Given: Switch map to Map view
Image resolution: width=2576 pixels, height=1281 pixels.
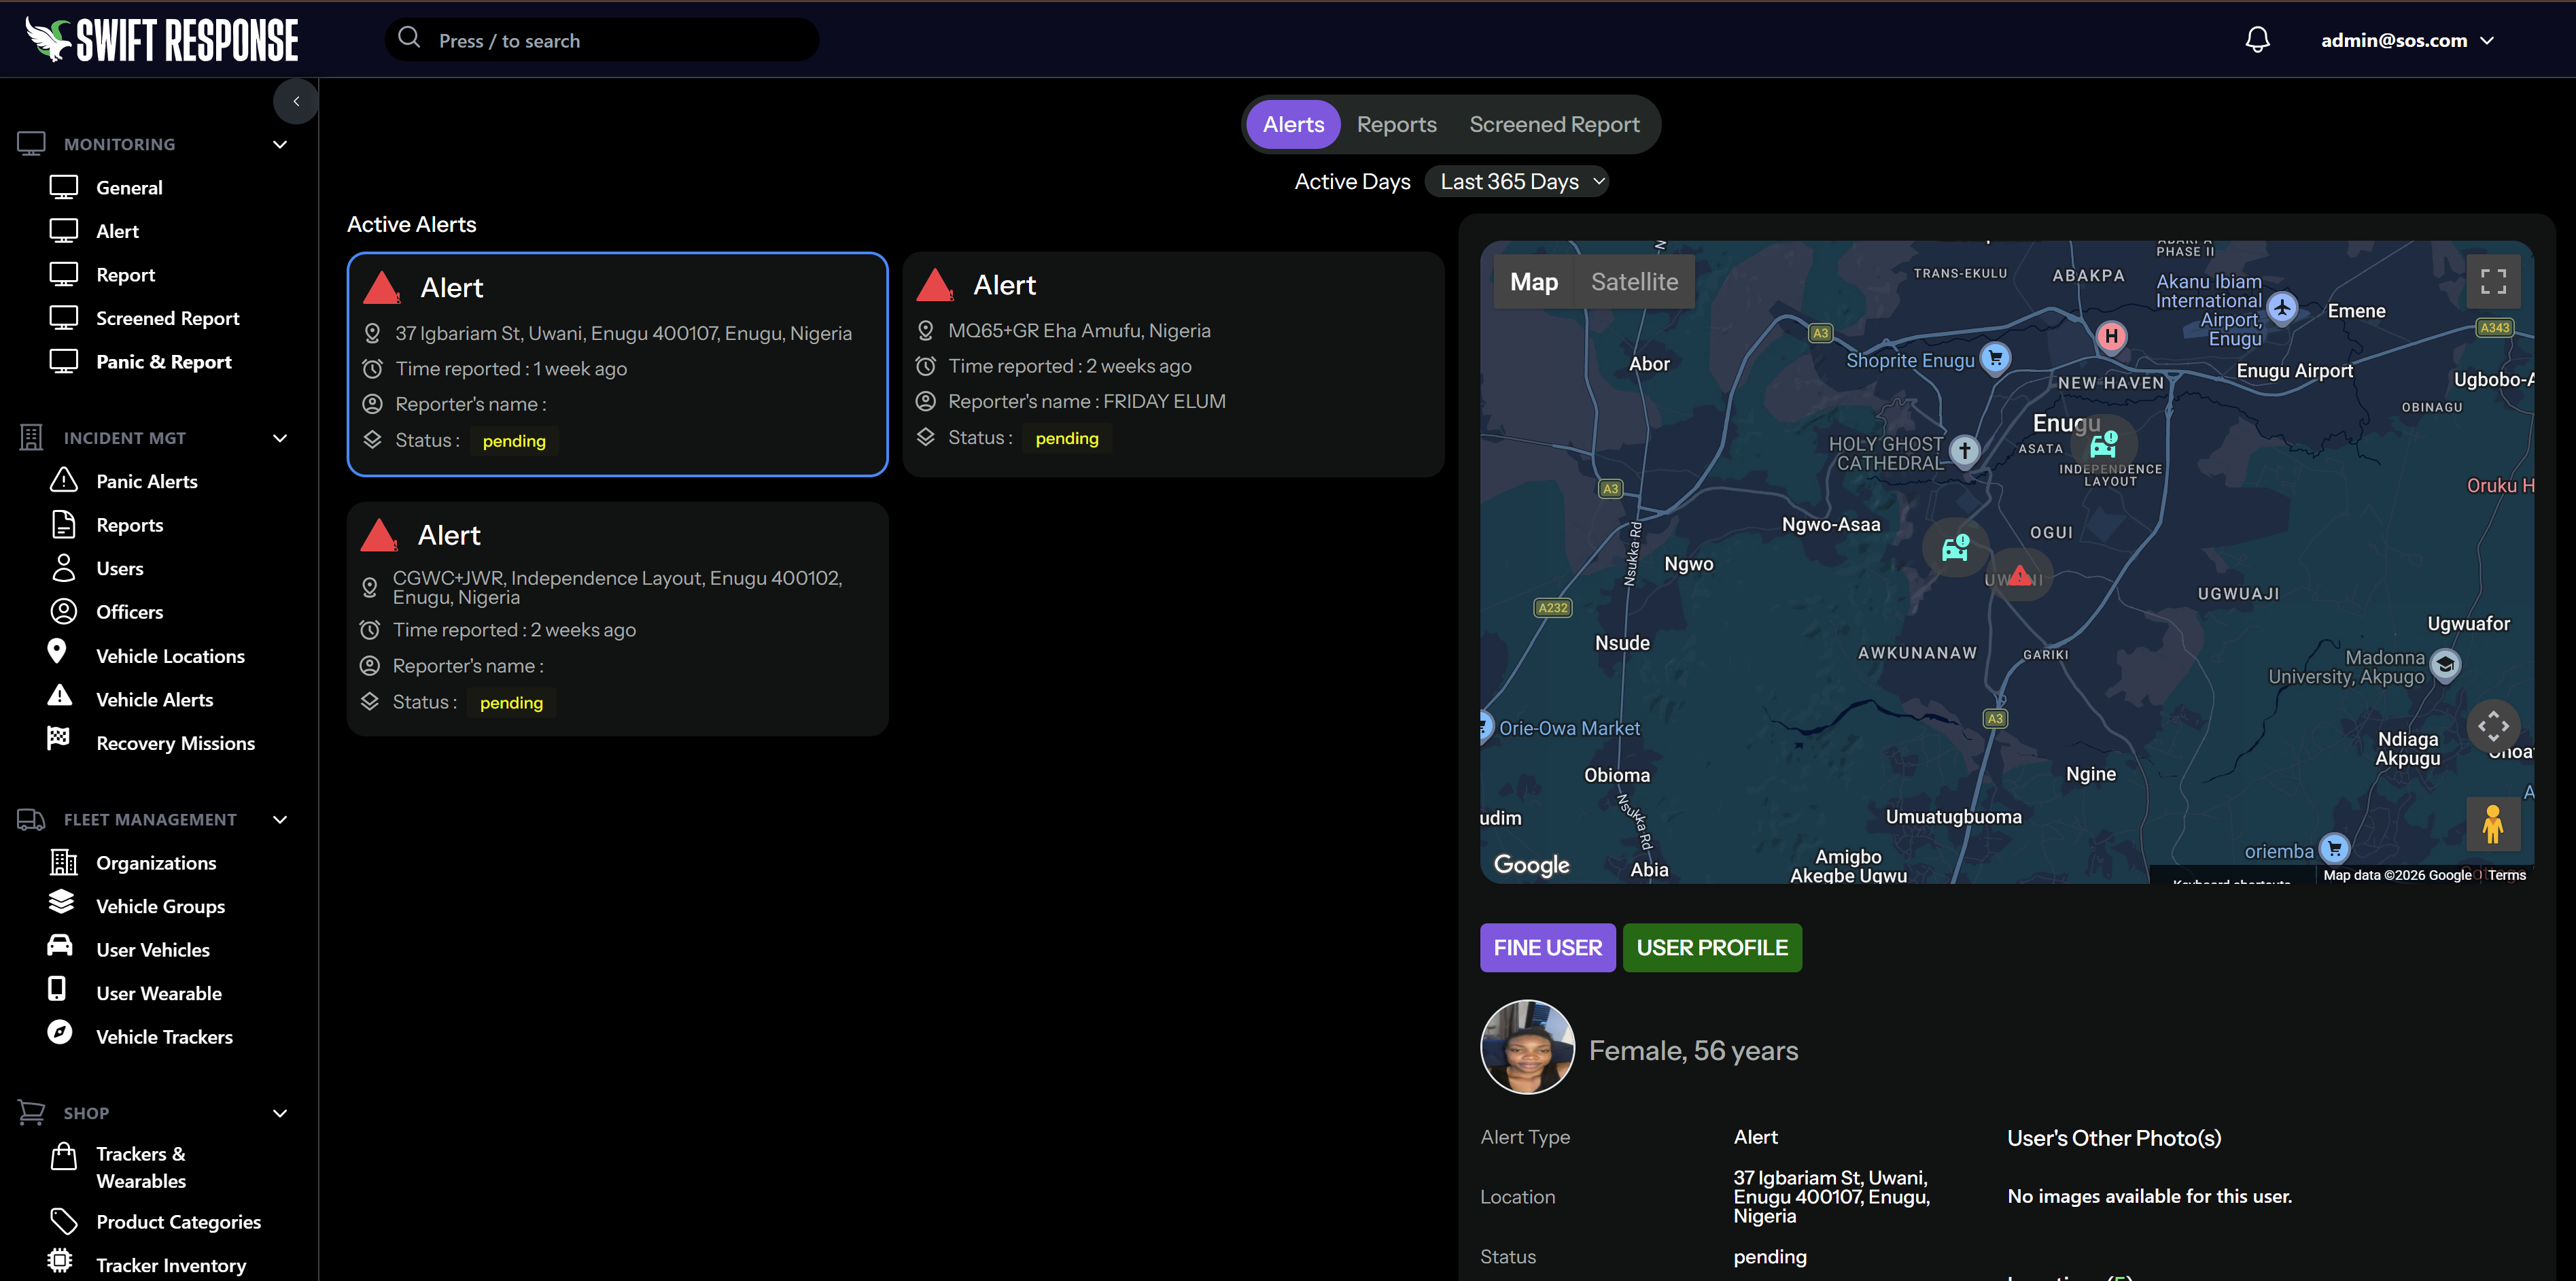Looking at the screenshot, I should click(1534, 282).
